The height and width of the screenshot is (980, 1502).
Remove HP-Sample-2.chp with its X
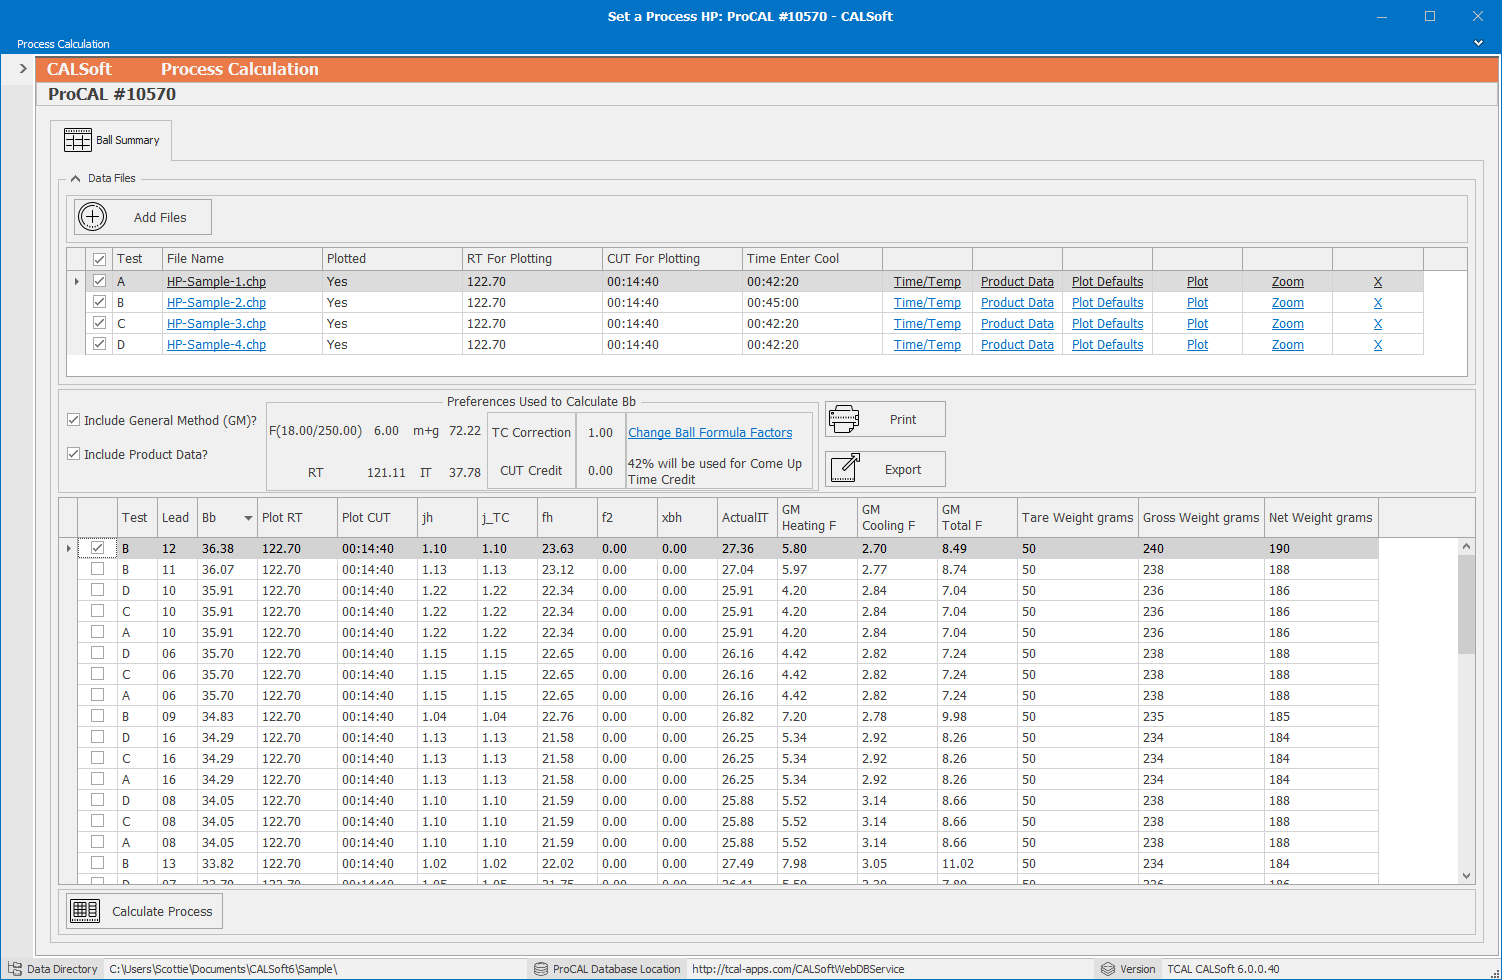(1378, 303)
